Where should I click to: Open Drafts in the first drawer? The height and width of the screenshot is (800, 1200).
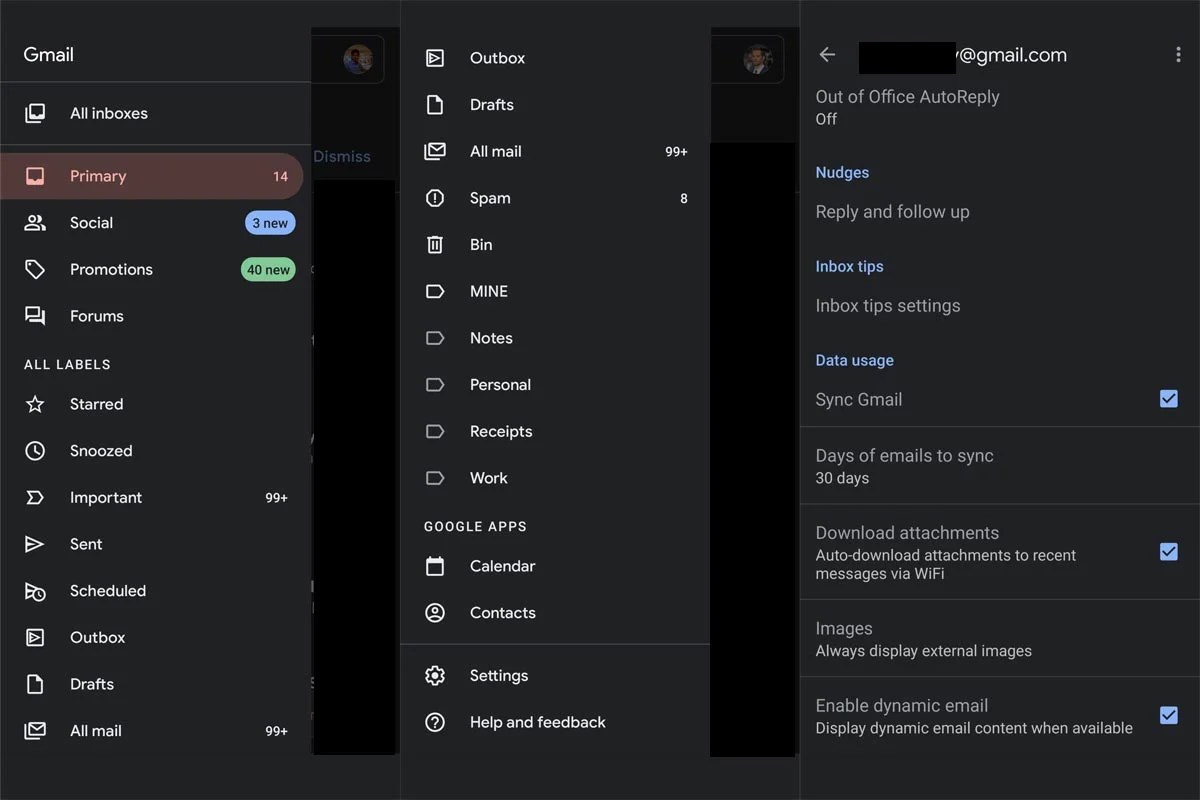click(155, 684)
